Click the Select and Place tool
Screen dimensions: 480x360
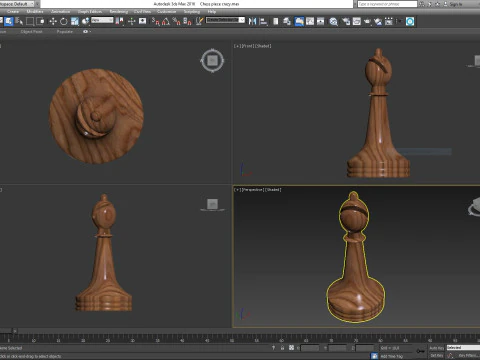[85, 21]
